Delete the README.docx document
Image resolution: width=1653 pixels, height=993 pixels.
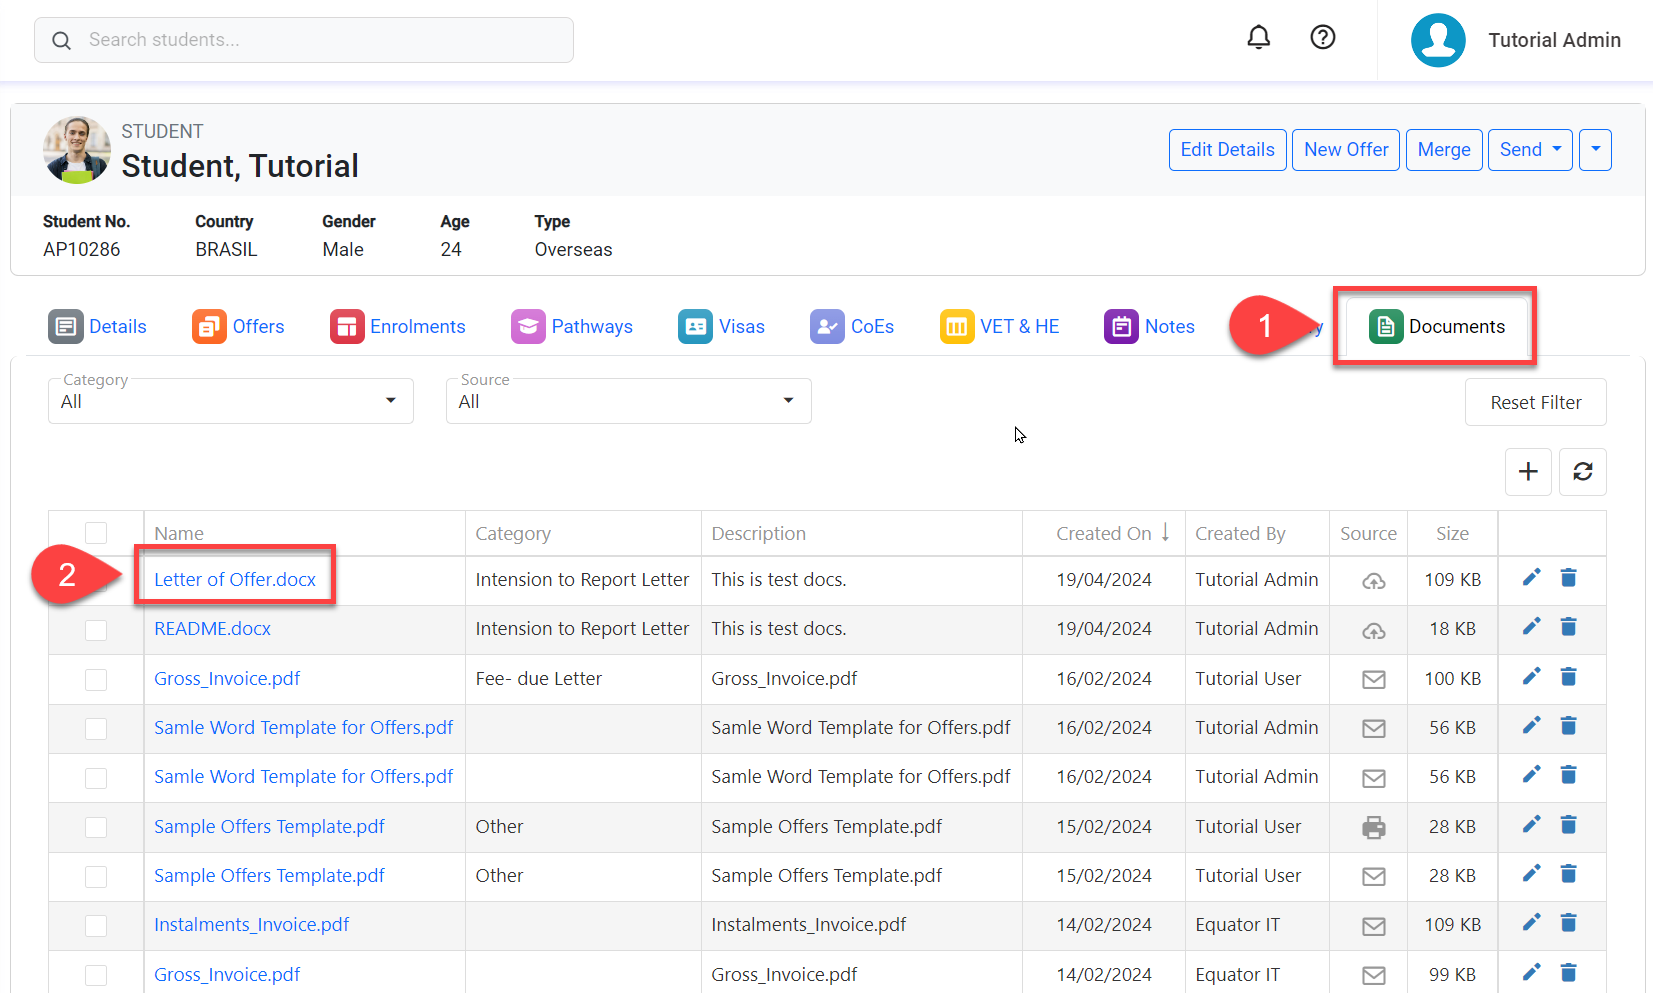[1568, 627]
